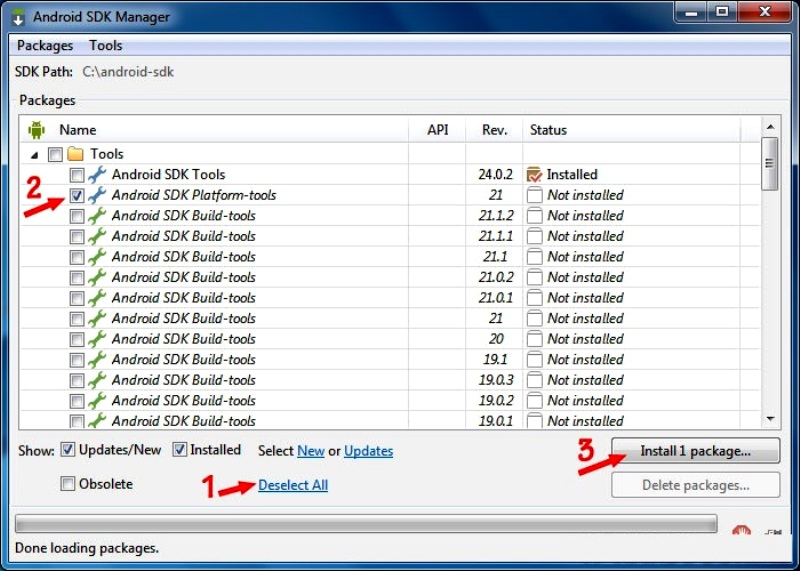The width and height of the screenshot is (800, 571).
Task: Click the scrollbar down arrow
Action: (770, 418)
